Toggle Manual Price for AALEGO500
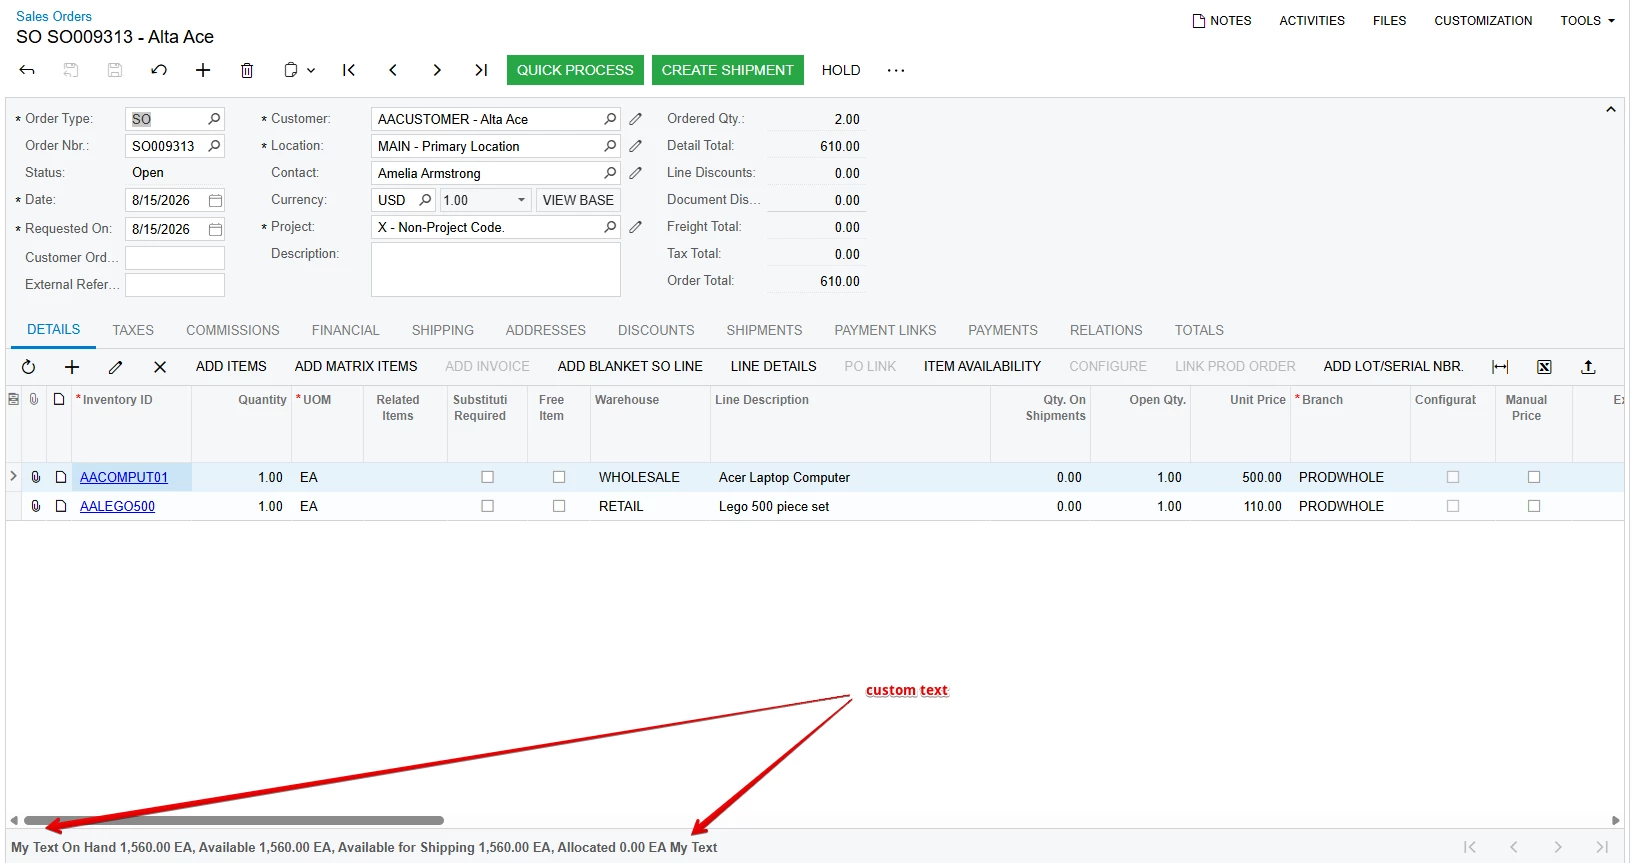Viewport: 1642px width, 863px height. point(1534,506)
